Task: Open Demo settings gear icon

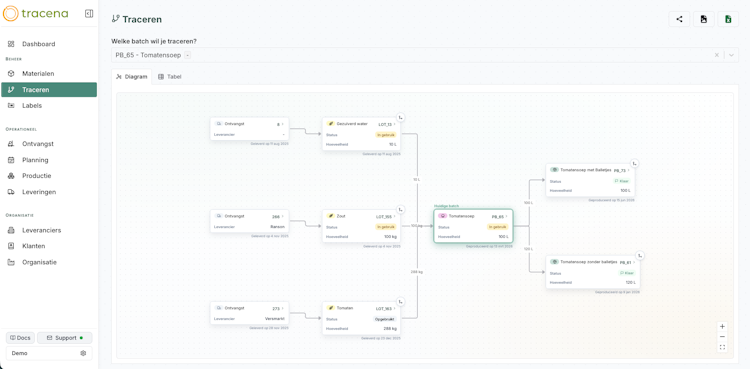Action: tap(83, 353)
